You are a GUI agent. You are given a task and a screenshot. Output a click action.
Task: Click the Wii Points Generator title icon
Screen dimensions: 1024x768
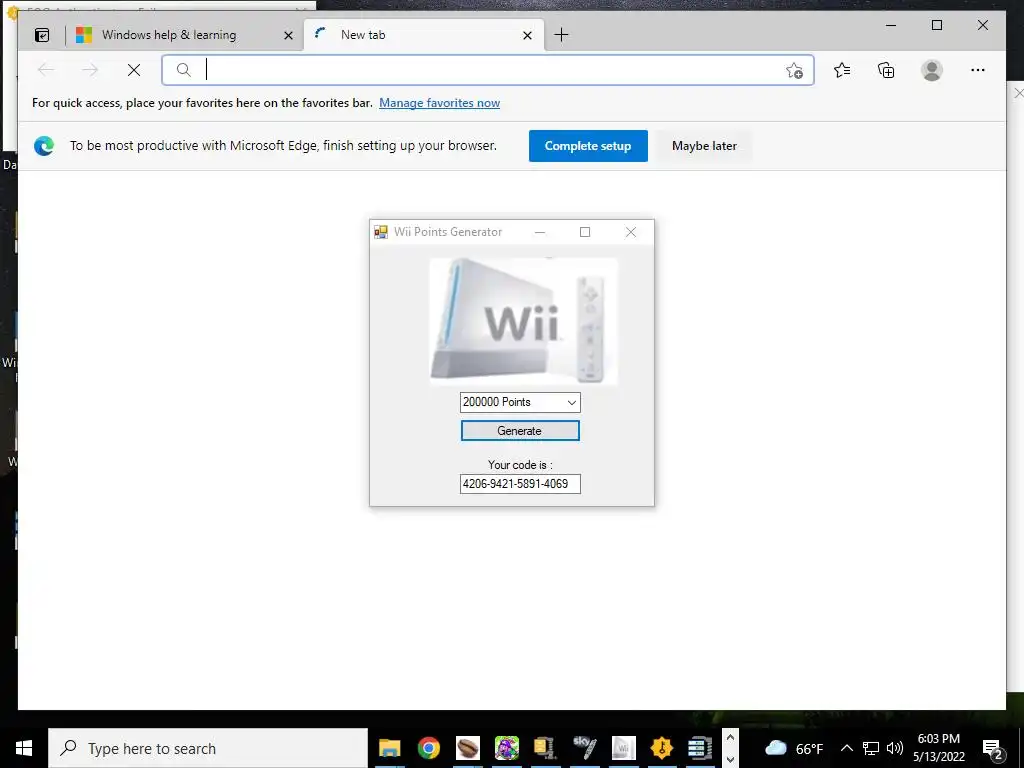click(381, 232)
